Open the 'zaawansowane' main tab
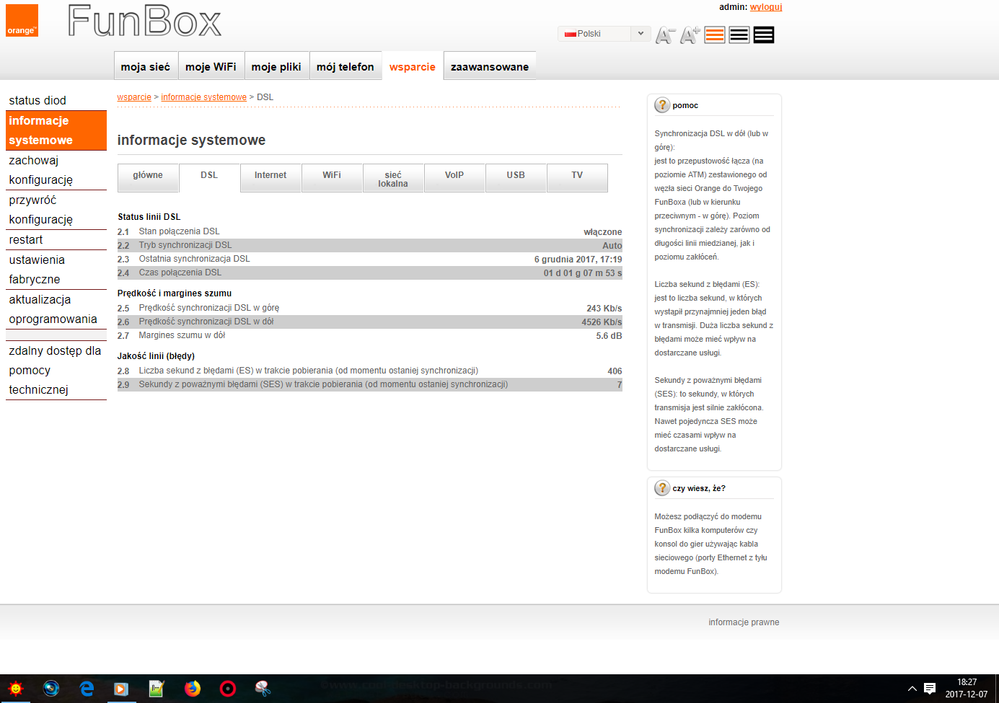999x703 pixels. 489,66
